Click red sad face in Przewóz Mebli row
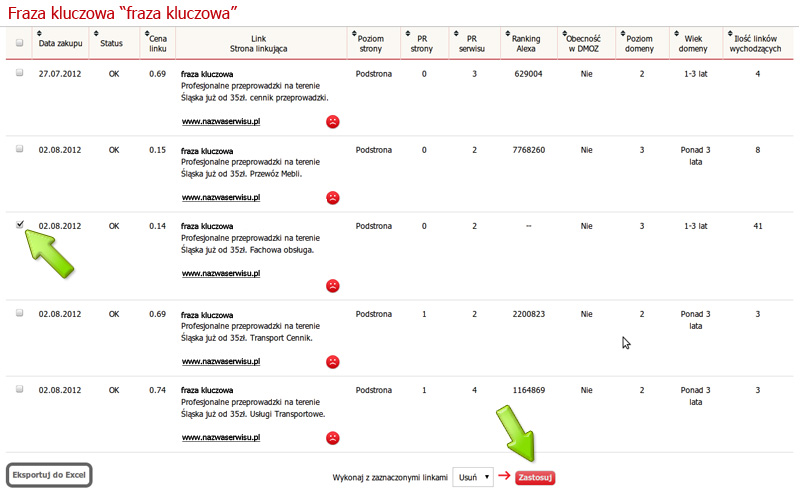The width and height of the screenshot is (800, 497). (332, 198)
